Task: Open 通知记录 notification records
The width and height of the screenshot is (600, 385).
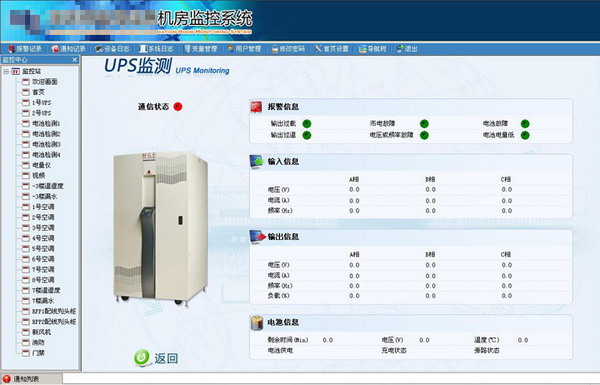Action: pyautogui.click(x=69, y=49)
